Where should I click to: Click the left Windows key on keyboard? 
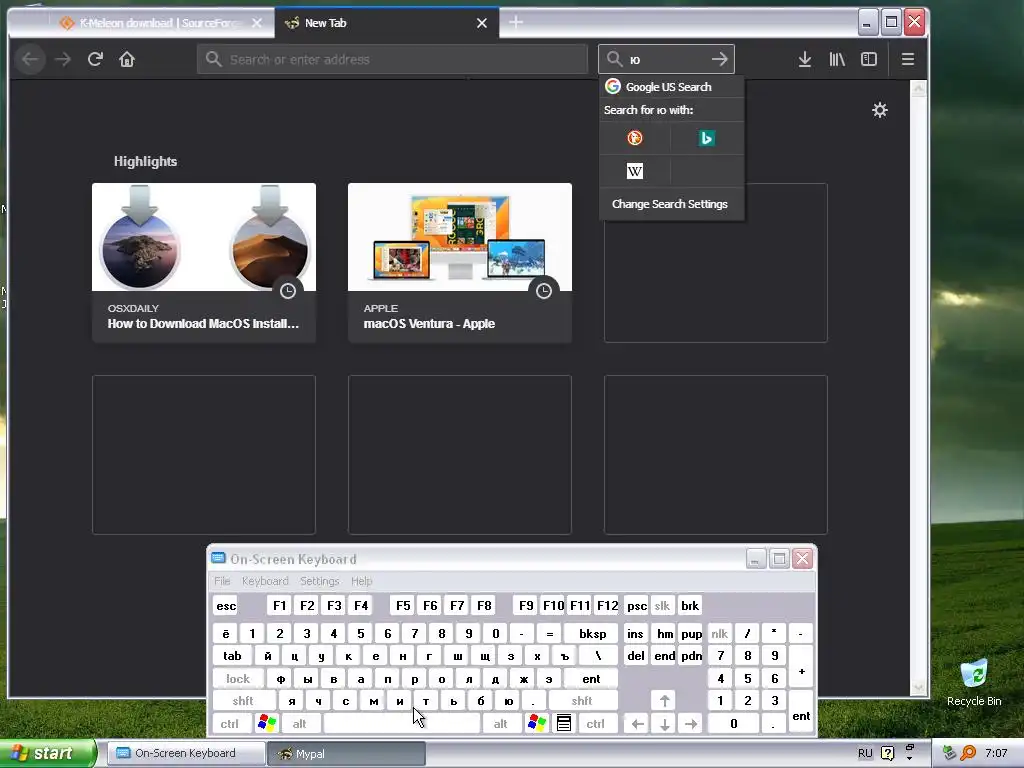click(x=267, y=723)
